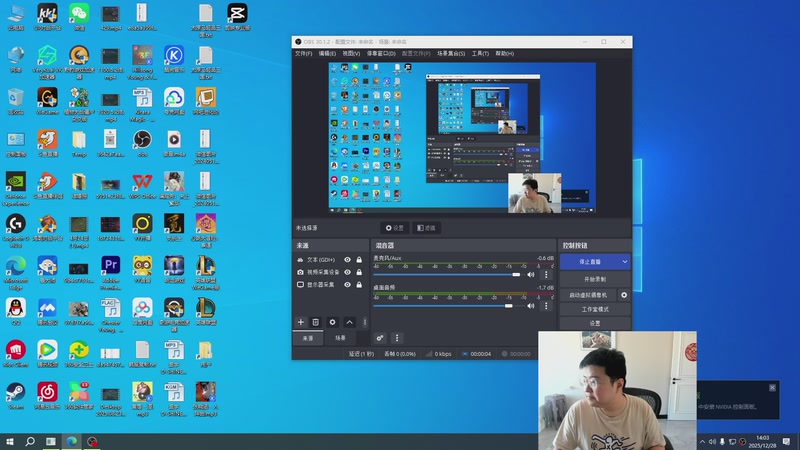Launch Riot Client desktop shortcut
Viewport: 800px width, 450px height.
coord(16,354)
